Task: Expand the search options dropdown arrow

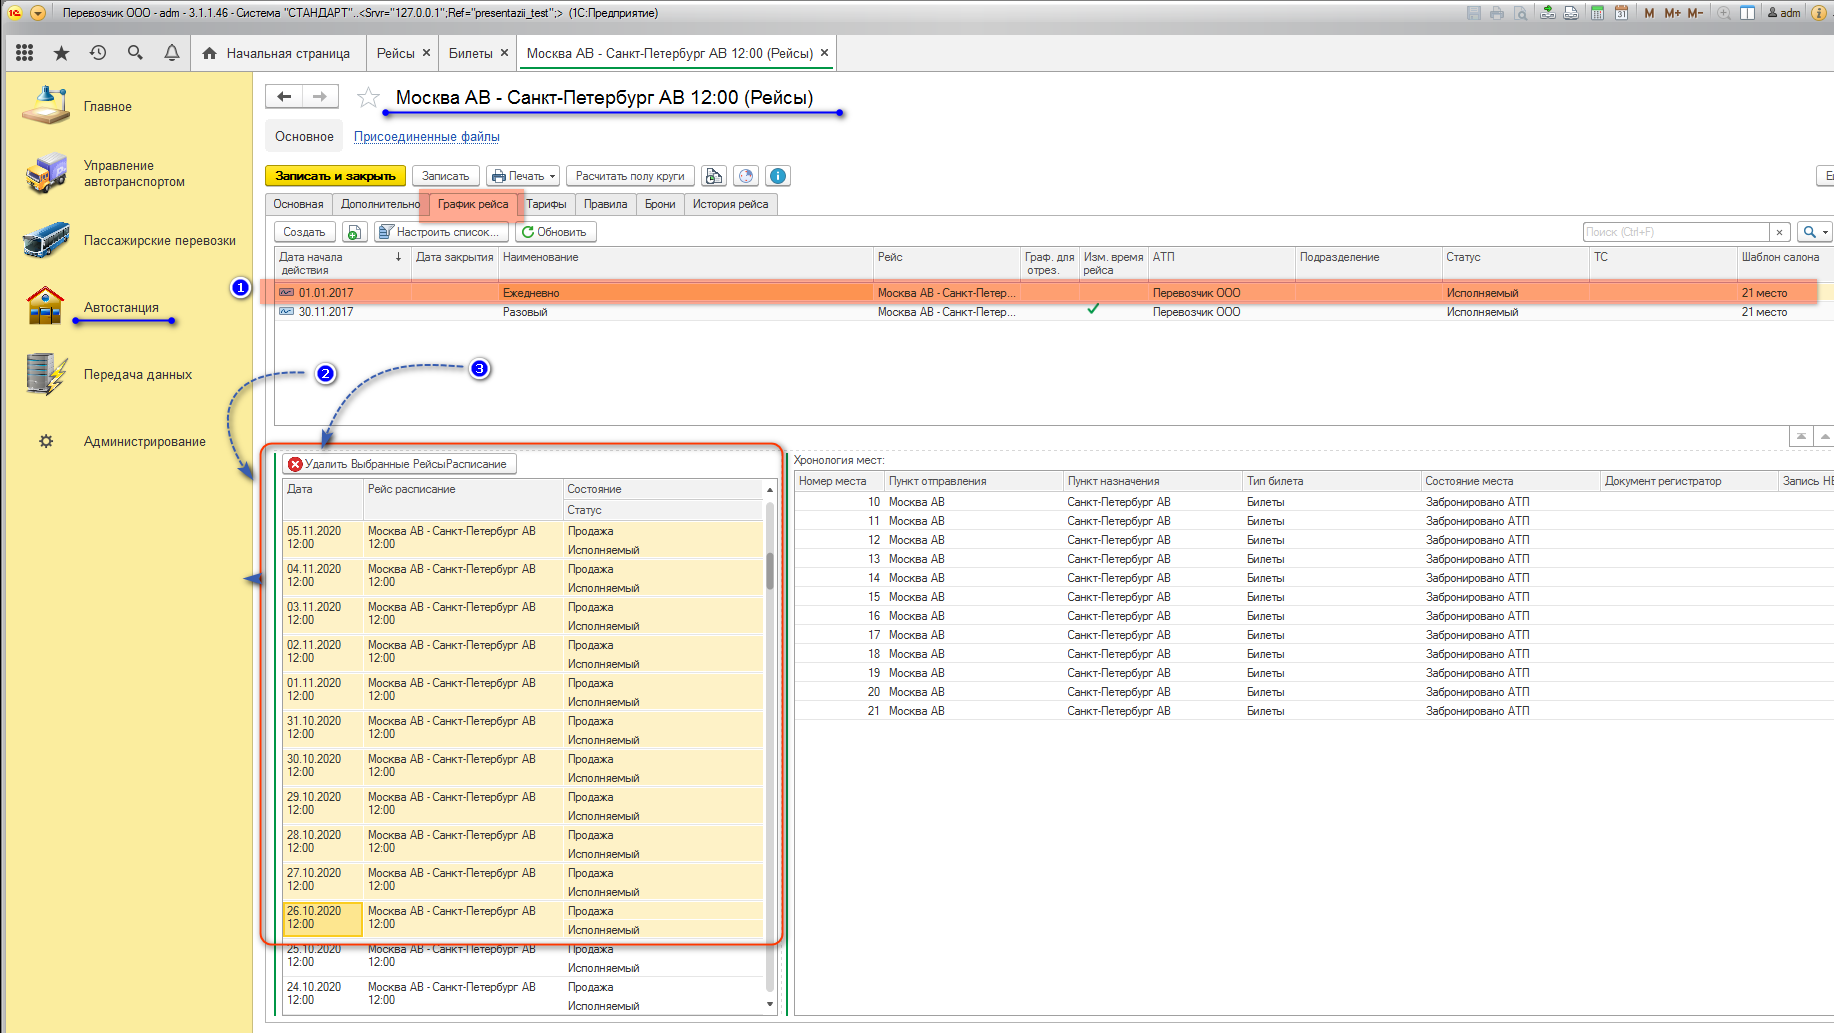Action: 1825,232
